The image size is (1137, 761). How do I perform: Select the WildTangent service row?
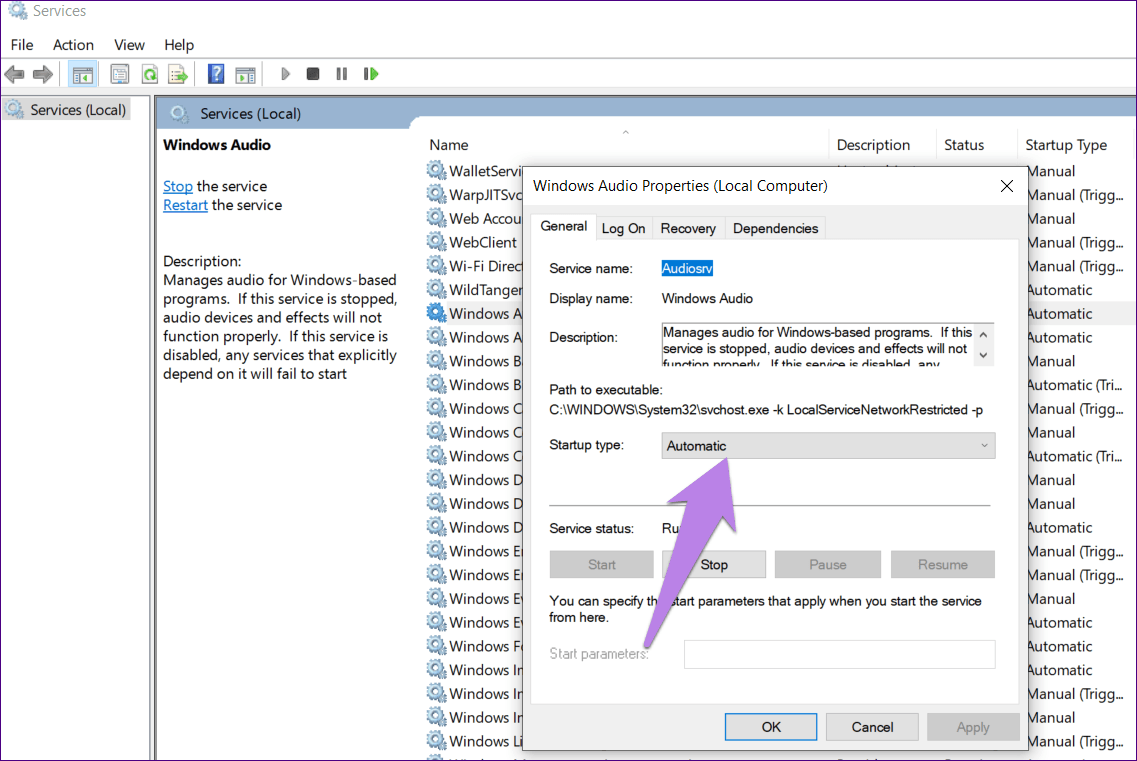[485, 290]
